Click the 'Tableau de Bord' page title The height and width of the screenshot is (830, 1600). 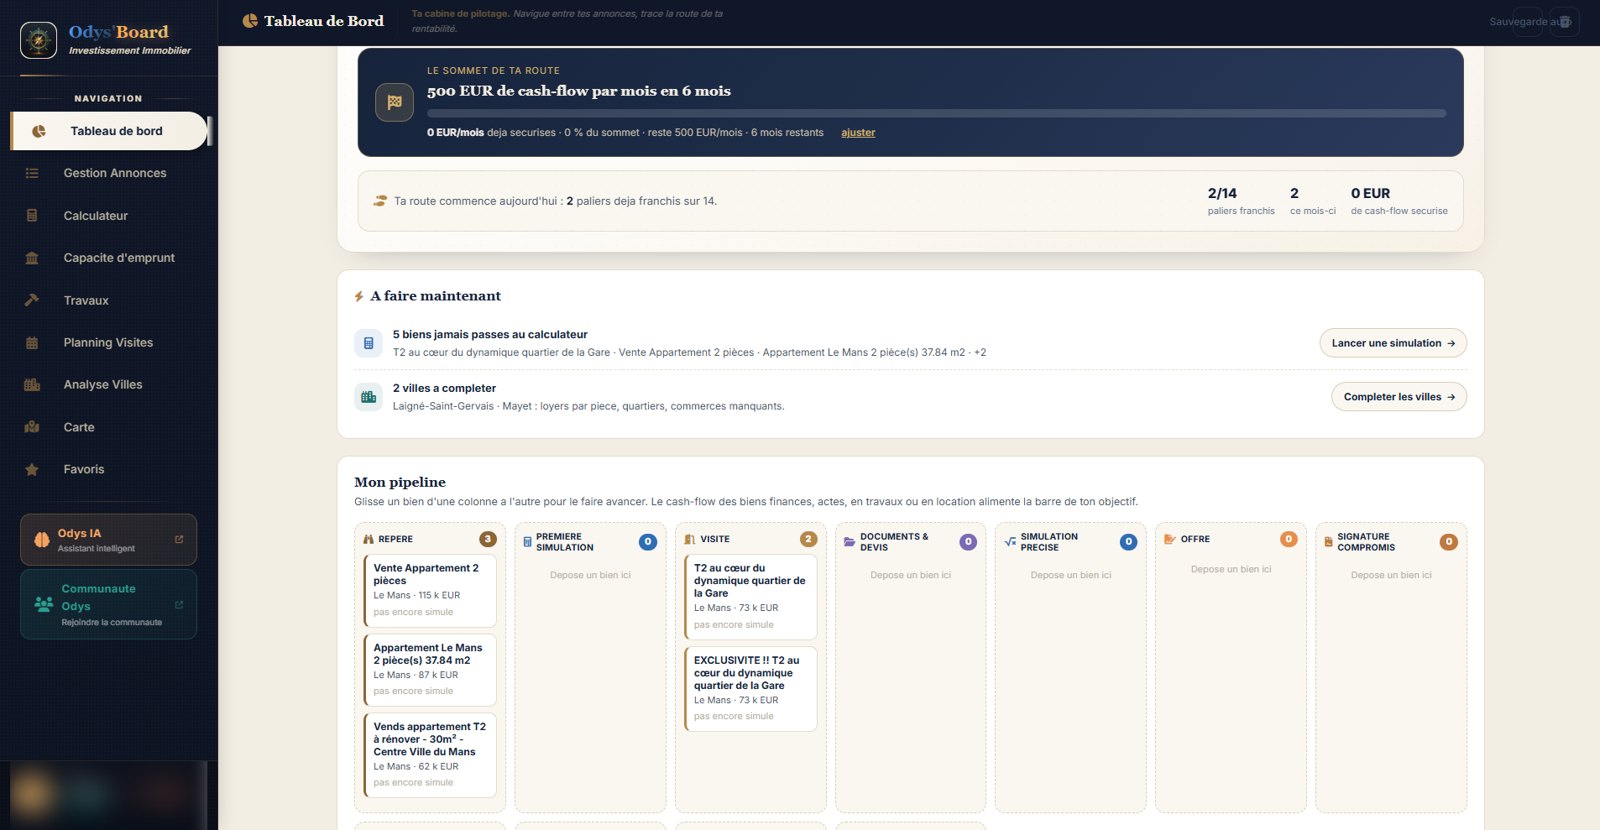tap(324, 21)
